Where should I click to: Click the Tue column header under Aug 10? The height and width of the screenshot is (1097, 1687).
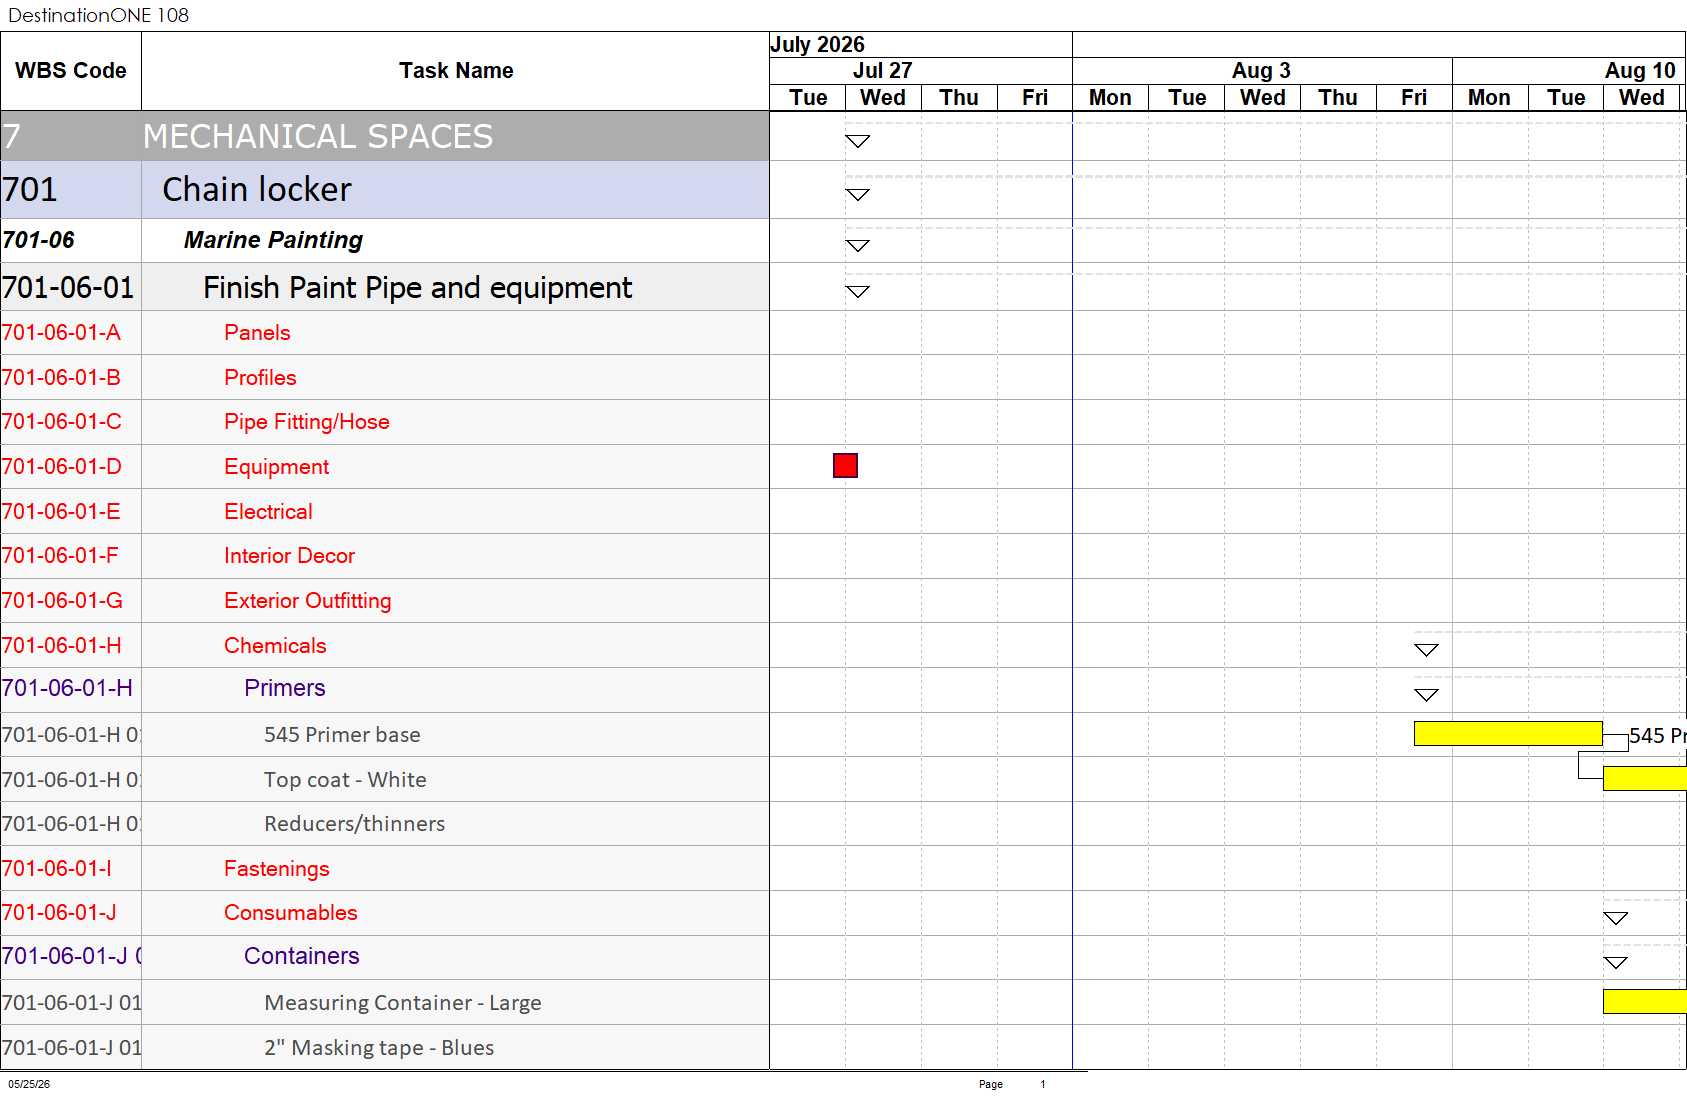click(x=1566, y=98)
